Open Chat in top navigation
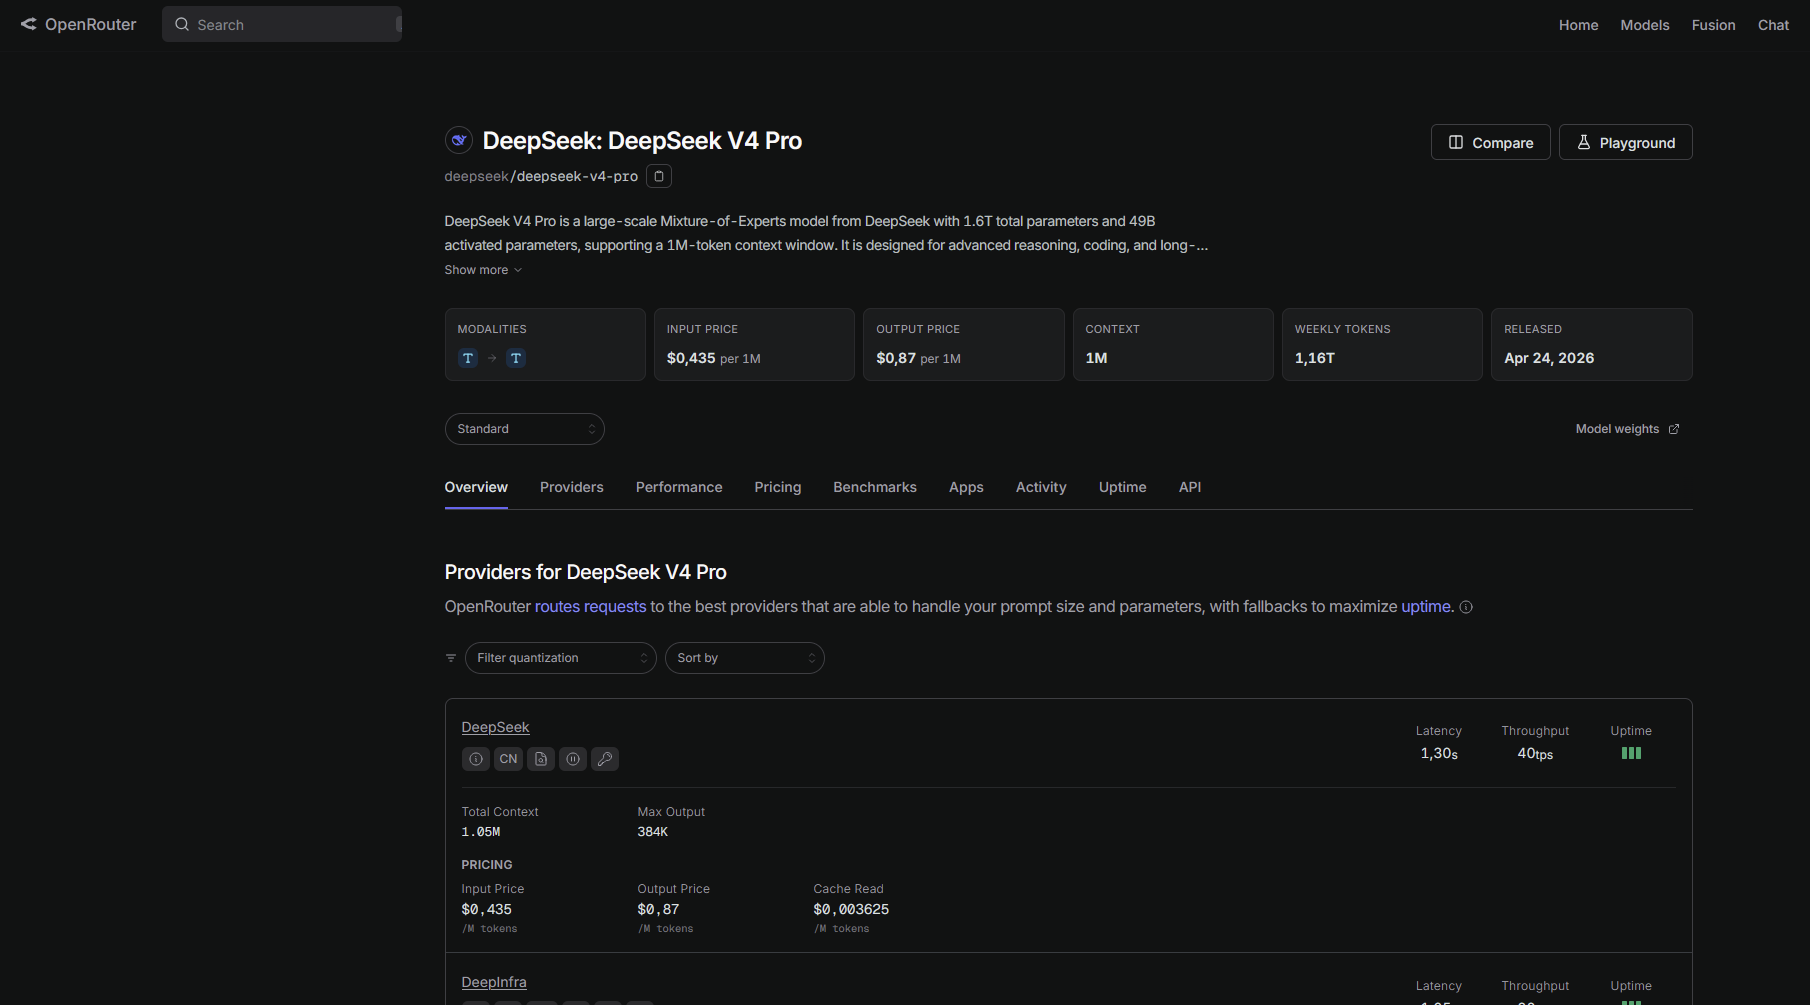The height and width of the screenshot is (1005, 1810). (1773, 25)
